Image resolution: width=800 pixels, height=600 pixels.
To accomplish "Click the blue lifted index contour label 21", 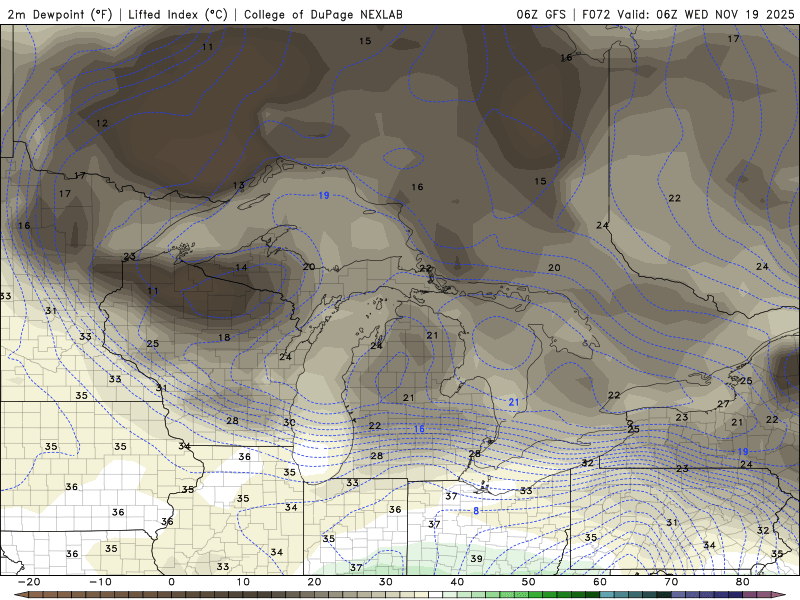I will (514, 402).
